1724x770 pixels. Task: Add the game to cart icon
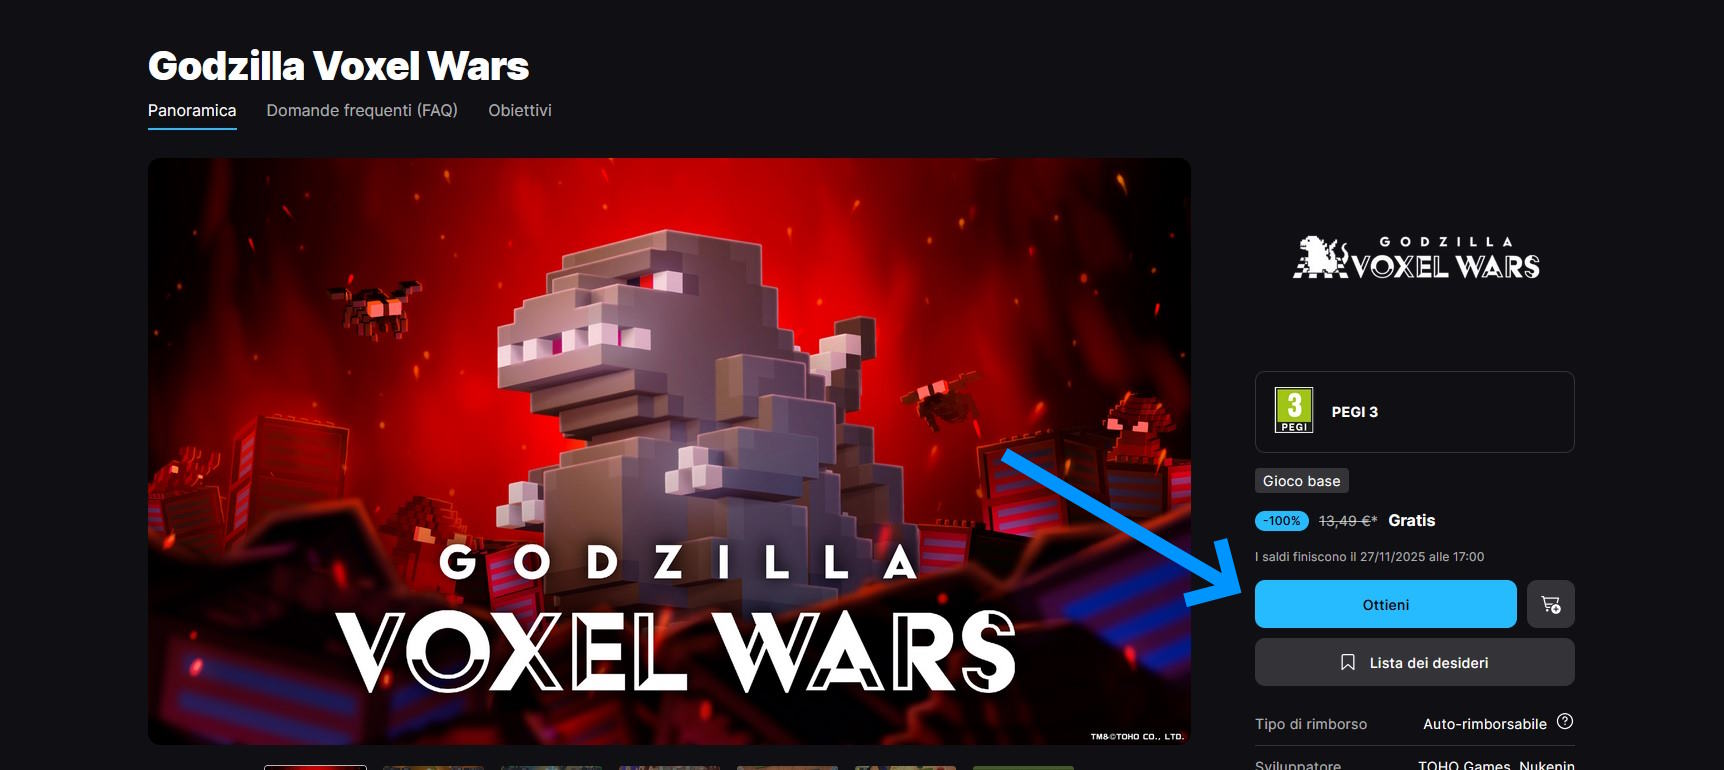click(1550, 604)
